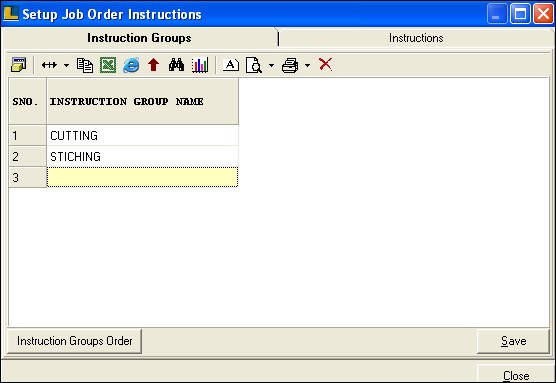Click the print preview magnifier icon

pyautogui.click(x=254, y=65)
